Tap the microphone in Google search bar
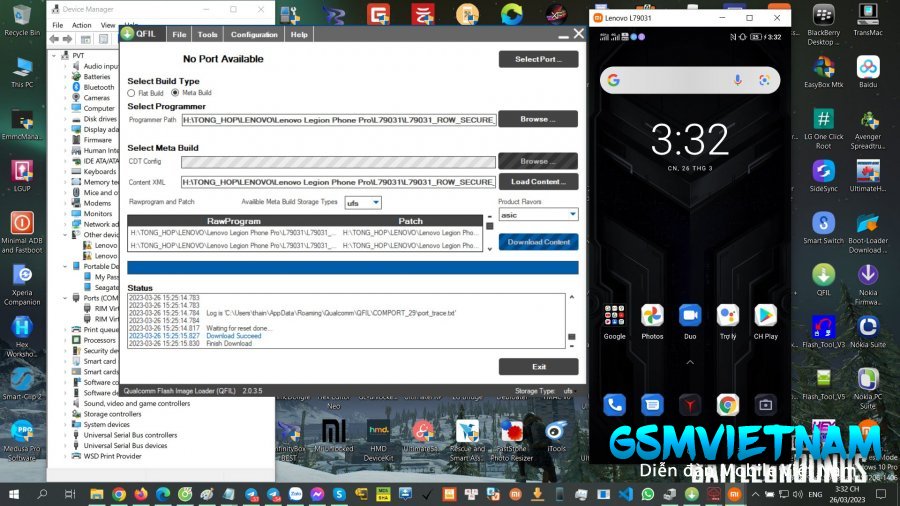This screenshot has width=900, height=506. (x=738, y=80)
